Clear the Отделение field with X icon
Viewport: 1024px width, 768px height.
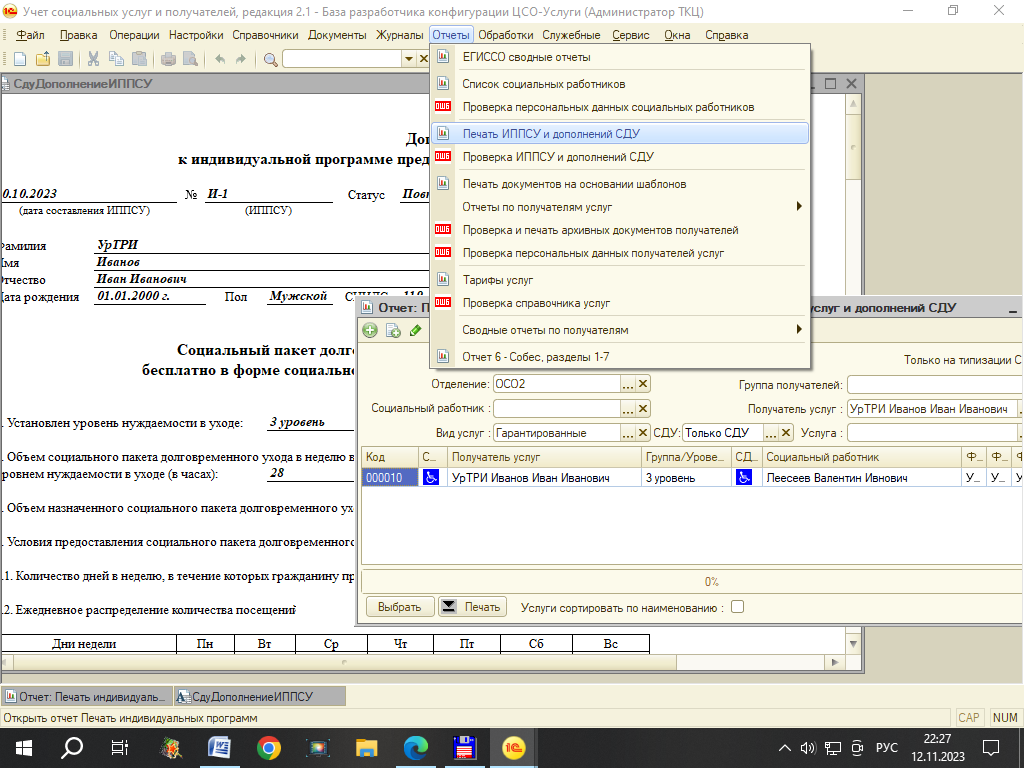click(643, 384)
